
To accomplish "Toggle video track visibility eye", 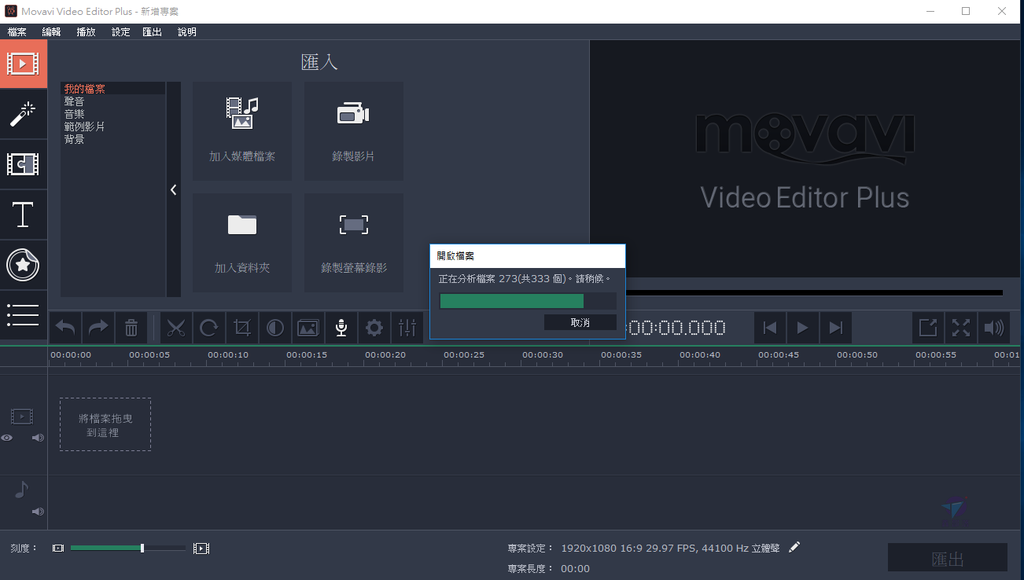I will [7, 438].
